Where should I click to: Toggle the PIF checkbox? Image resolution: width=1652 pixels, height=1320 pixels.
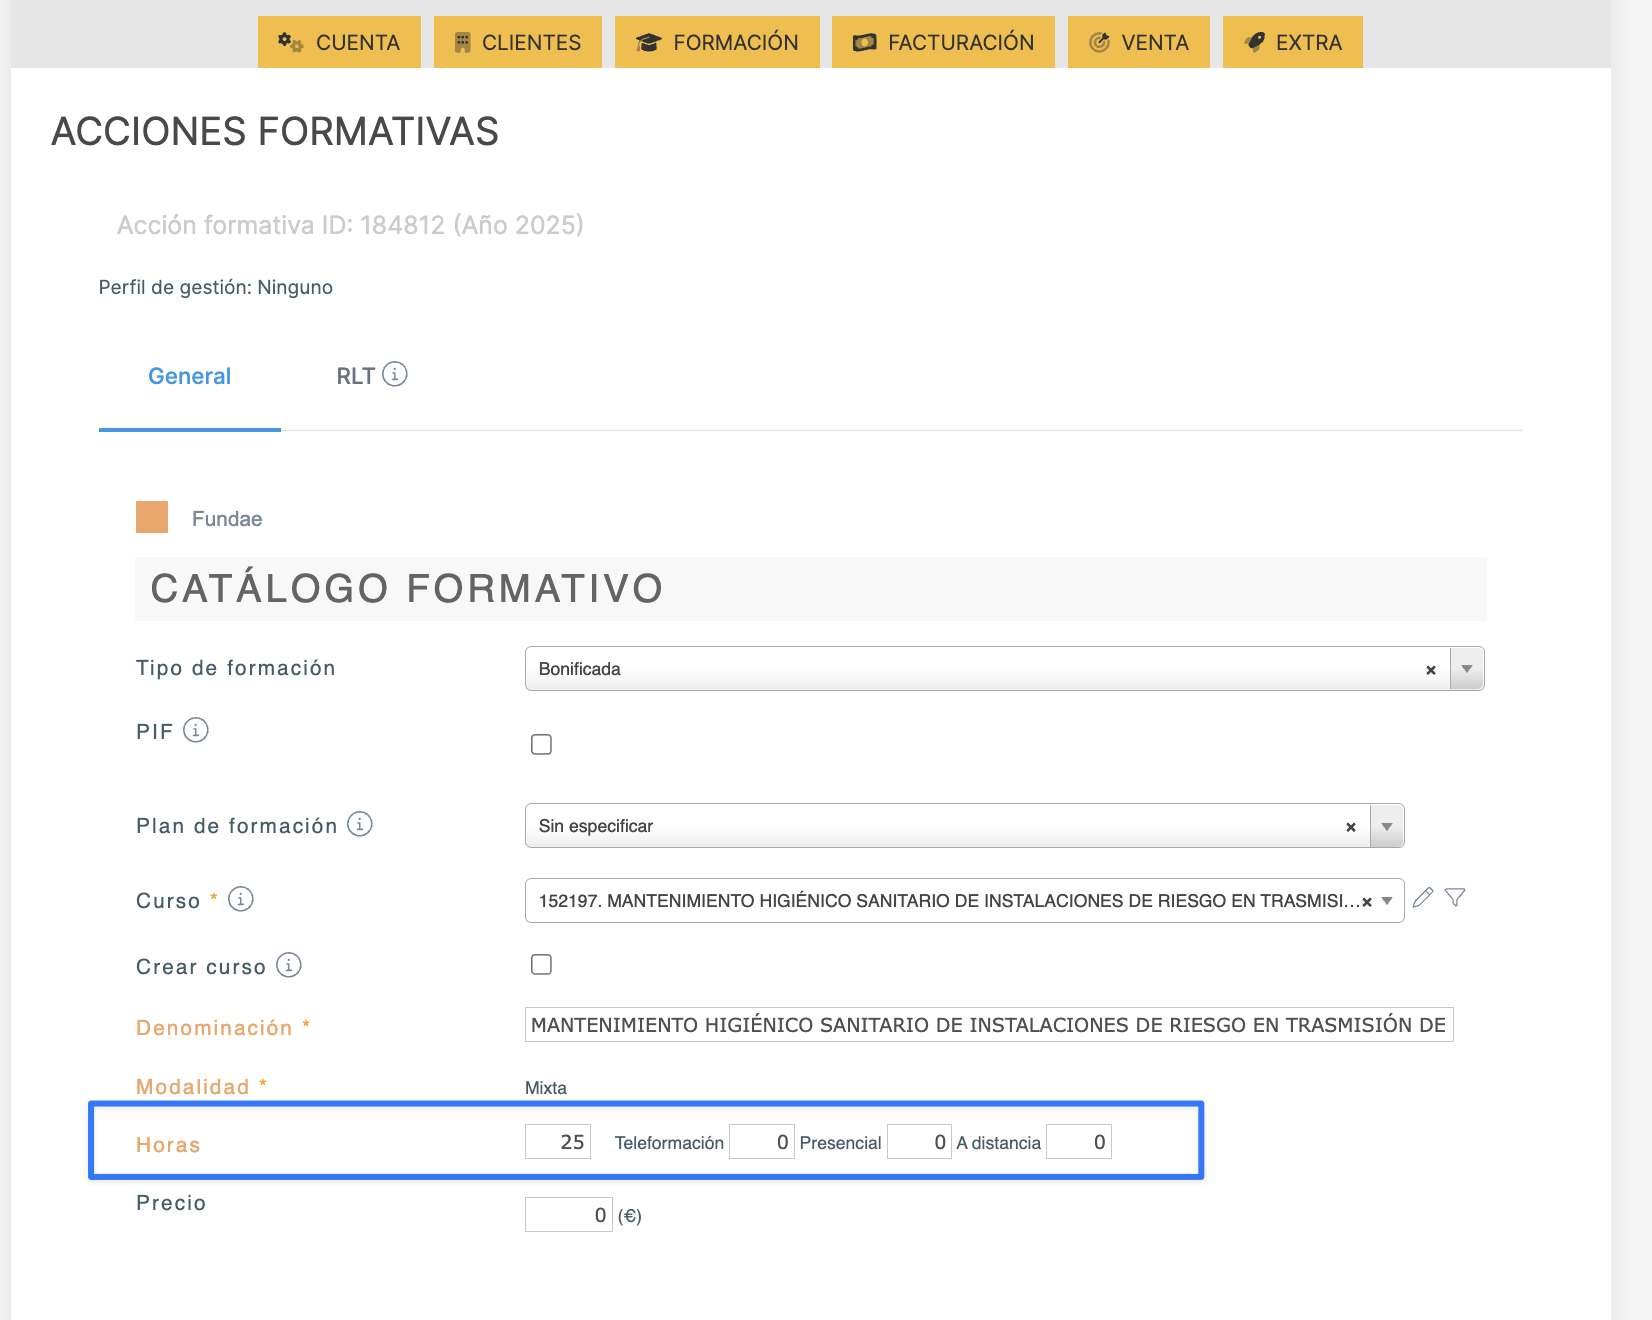541,744
